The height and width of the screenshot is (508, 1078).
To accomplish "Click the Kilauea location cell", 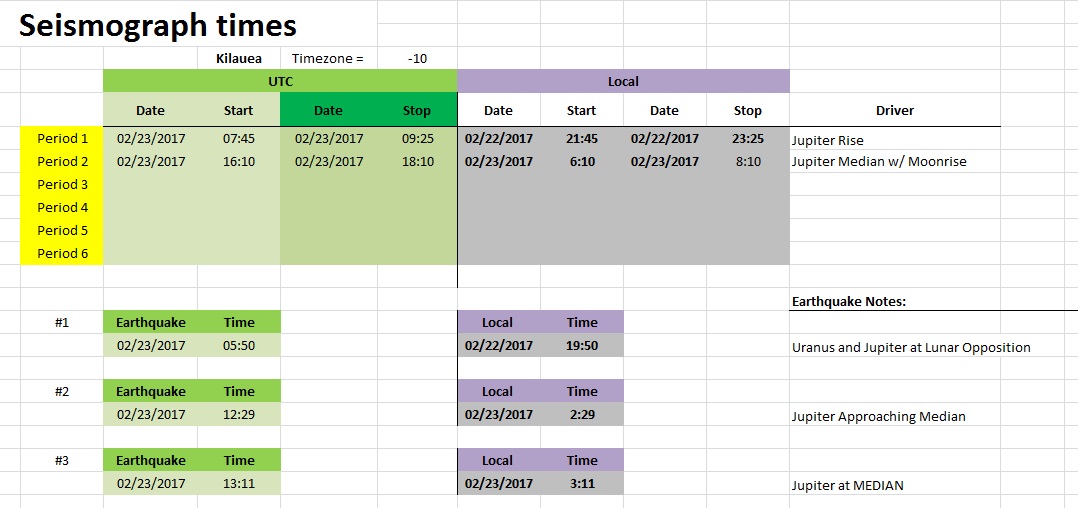I will (x=239, y=58).
